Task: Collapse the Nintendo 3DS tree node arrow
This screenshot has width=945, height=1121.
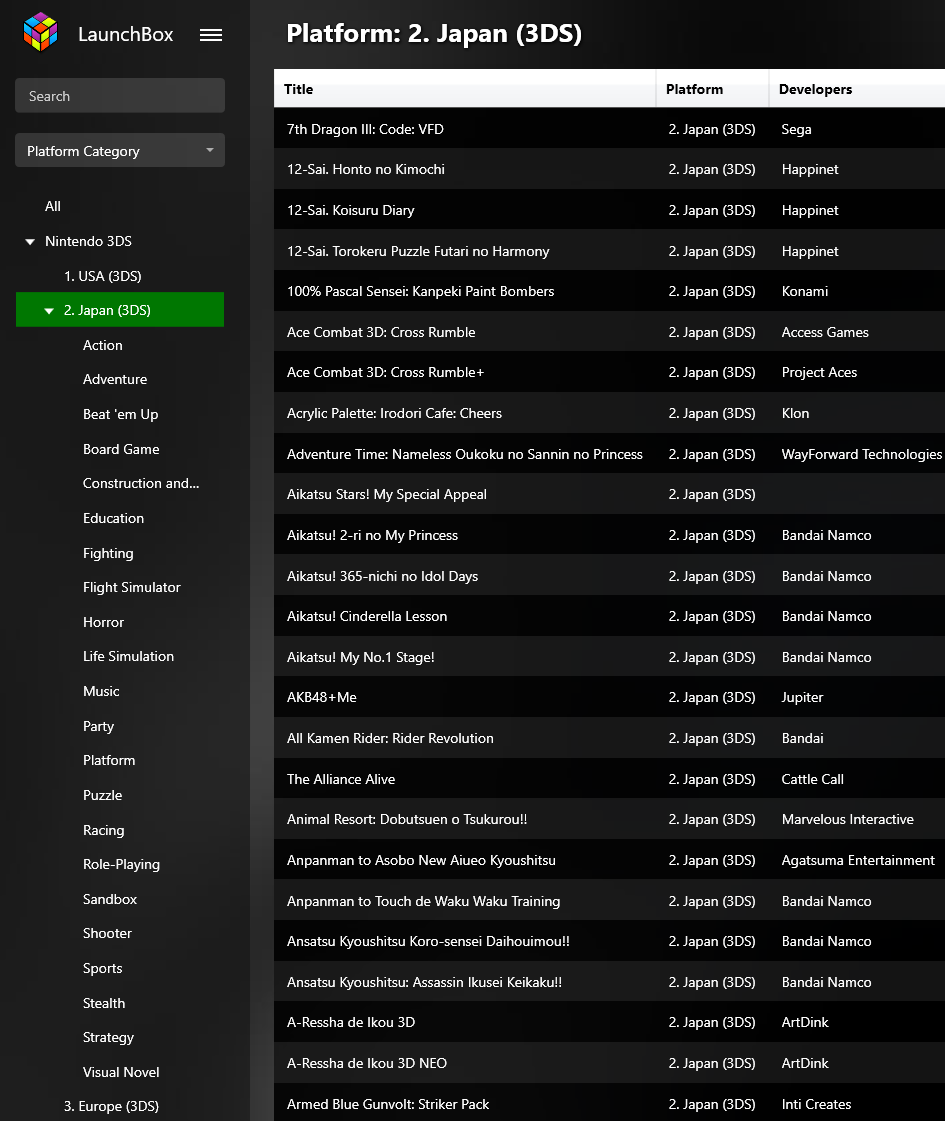Action: 30,242
